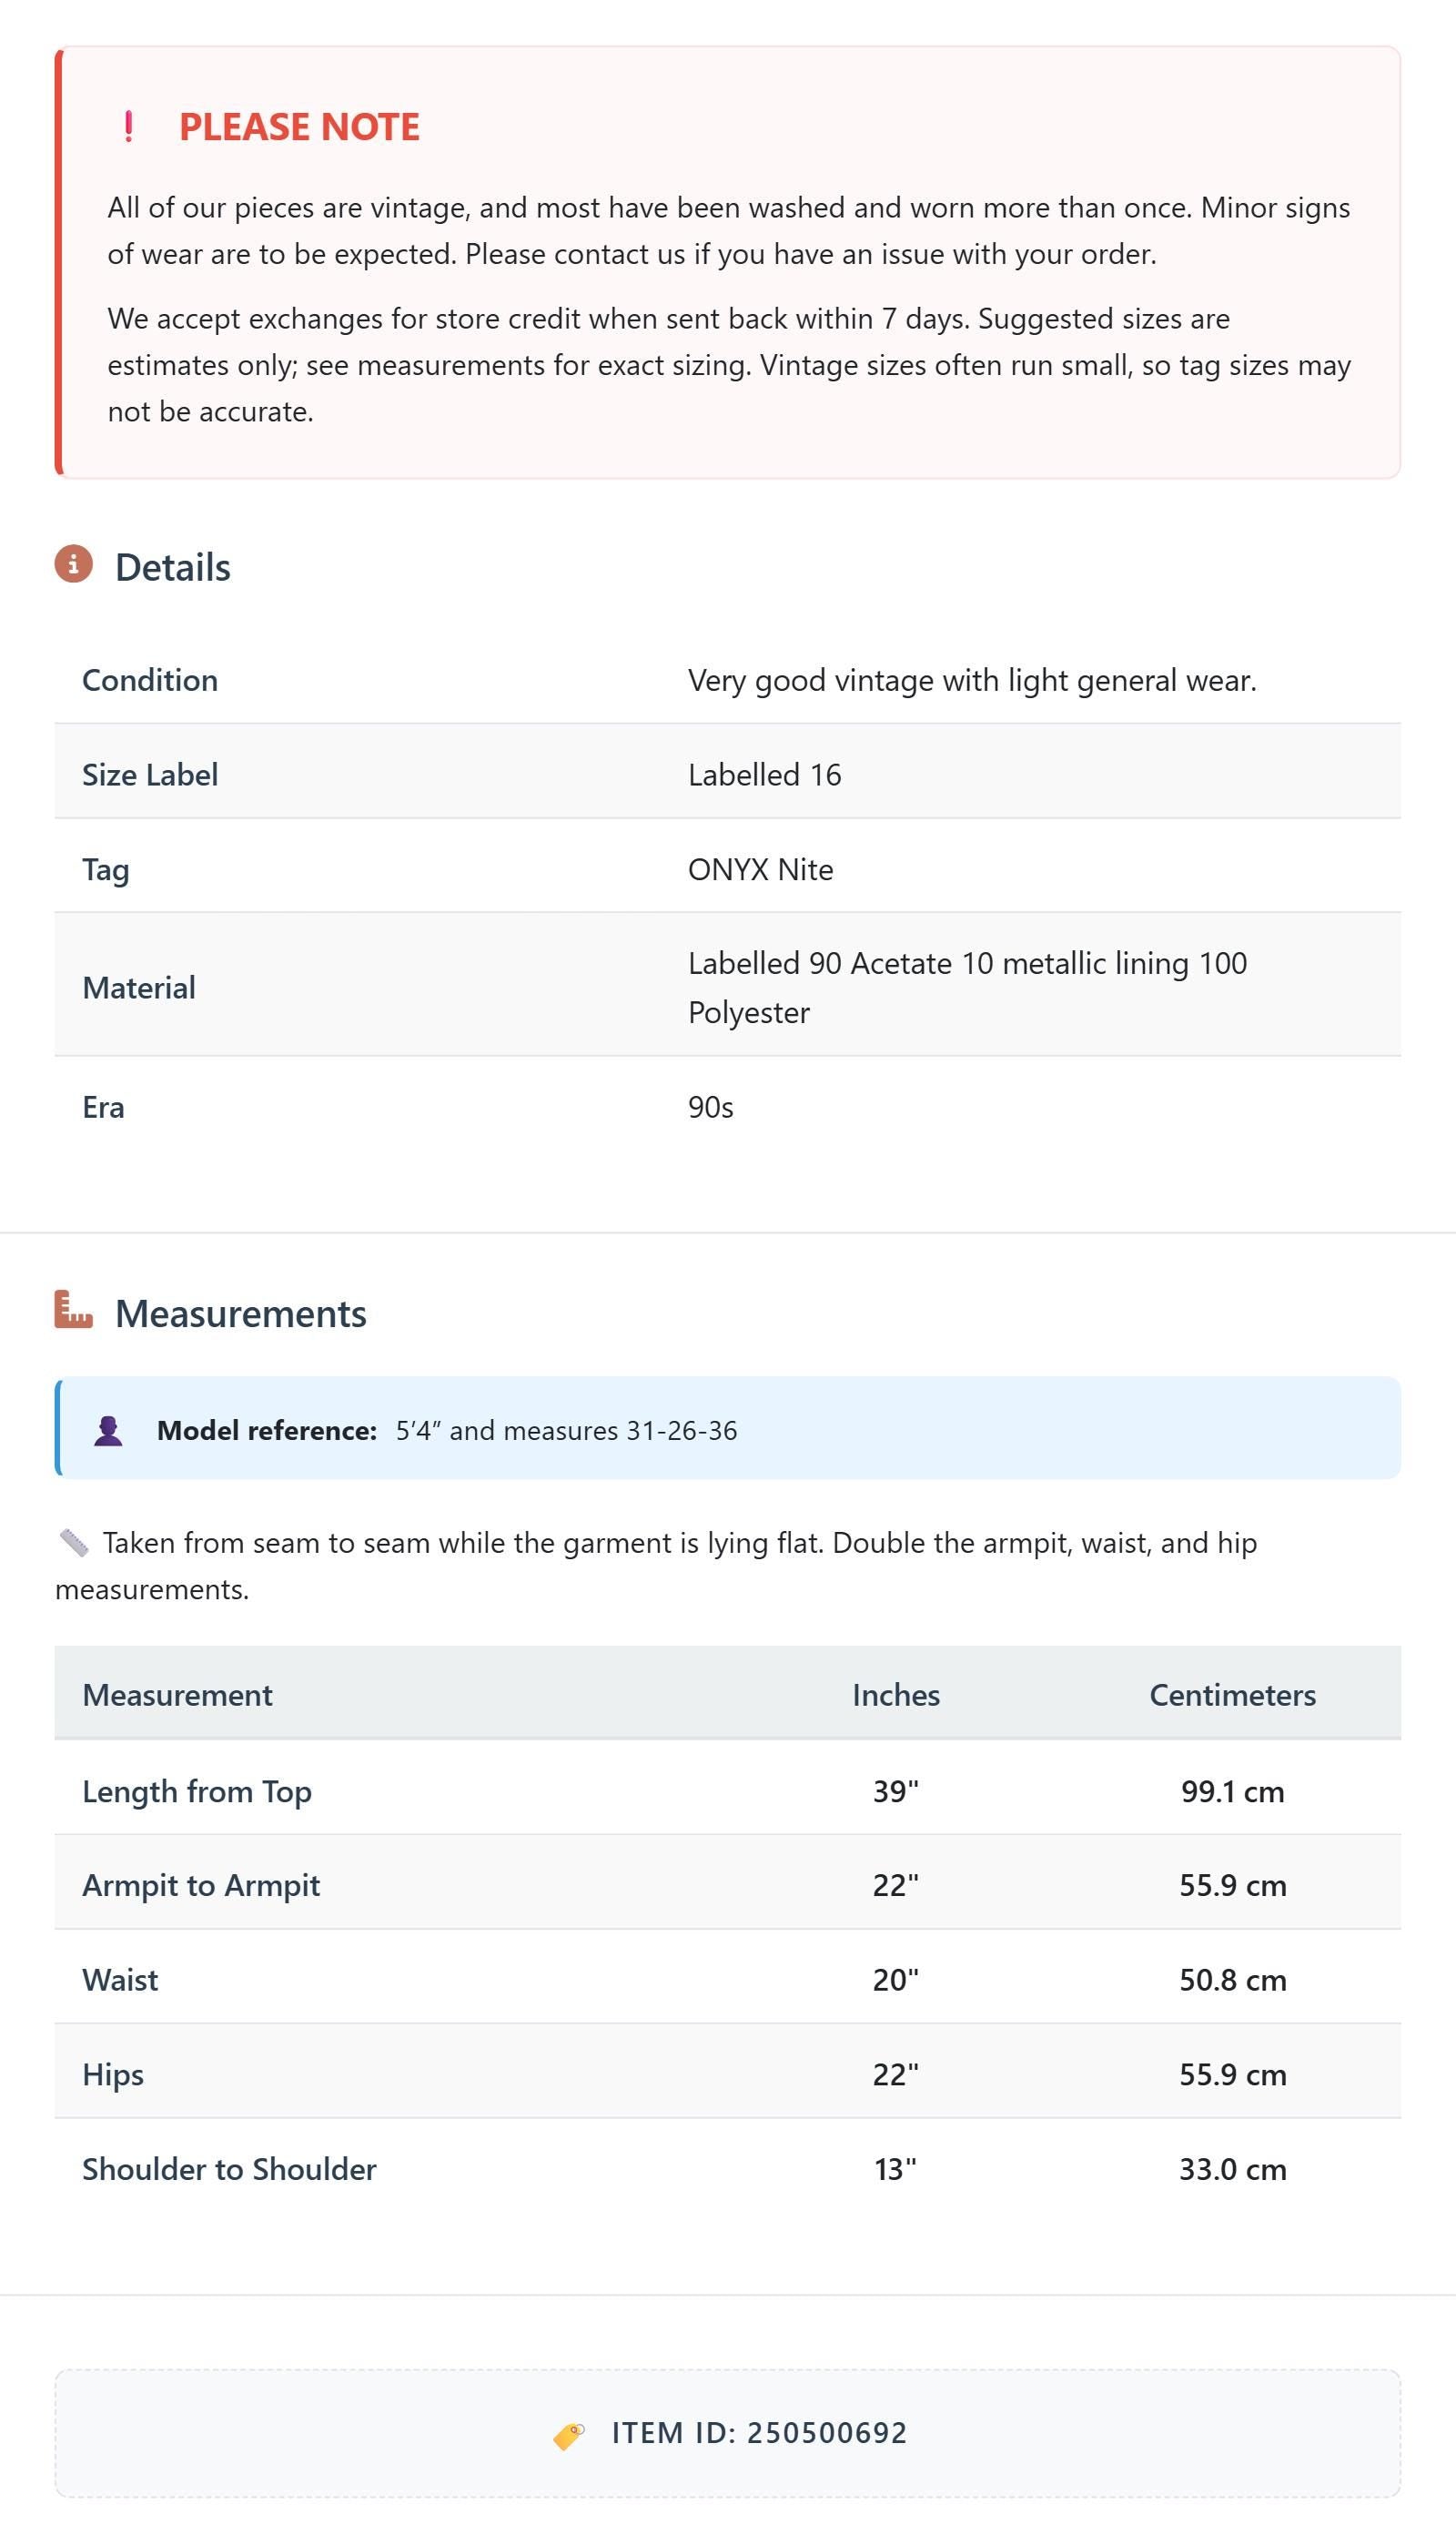Screen dimensions: 1456x2545
Task: Click the yellow tag icon beside Item ID
Action: pyautogui.click(x=569, y=2435)
